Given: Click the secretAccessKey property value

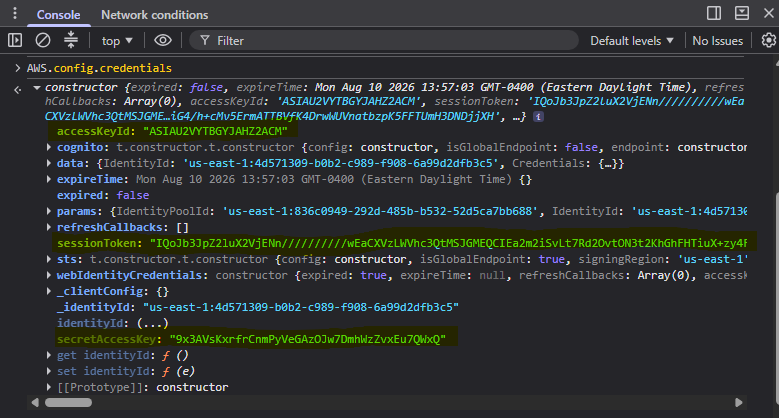Looking at the screenshot, I should [308, 339].
